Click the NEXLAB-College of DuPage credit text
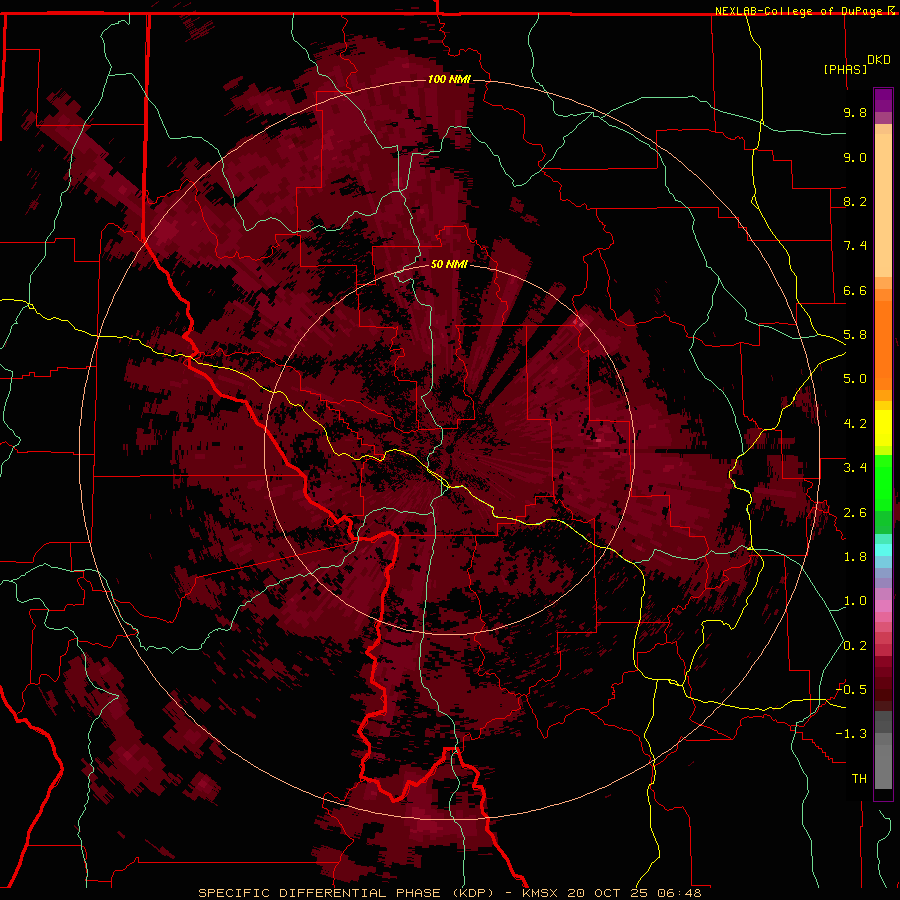Screen dimensions: 900x900 [x=798, y=11]
